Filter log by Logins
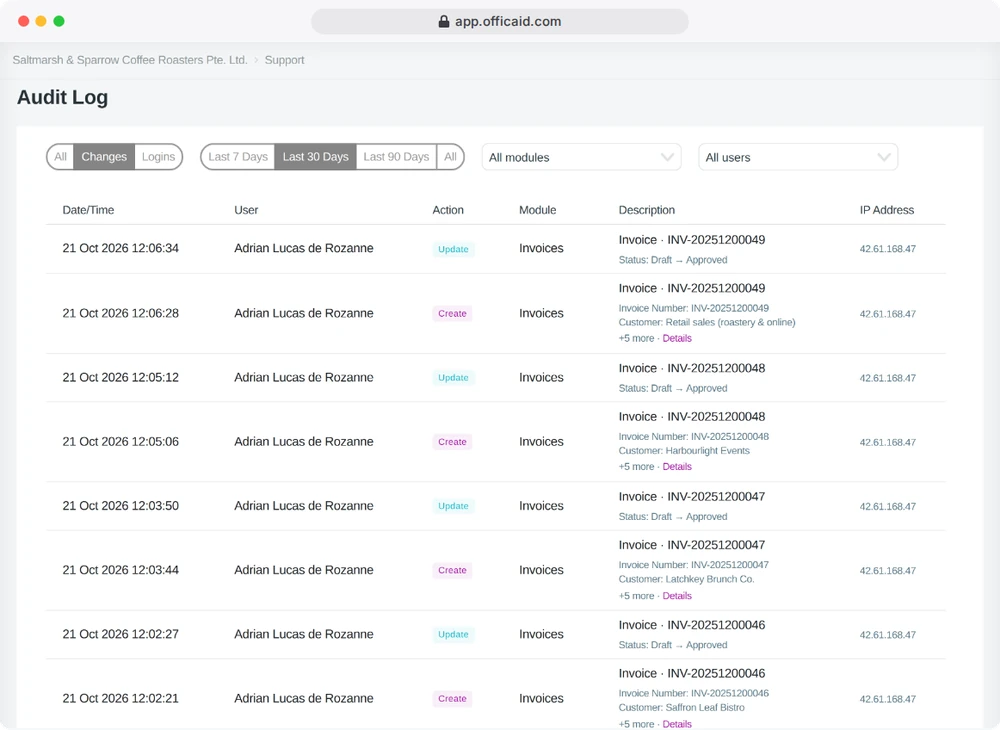Viewport: 1000px width, 730px height. point(158,157)
